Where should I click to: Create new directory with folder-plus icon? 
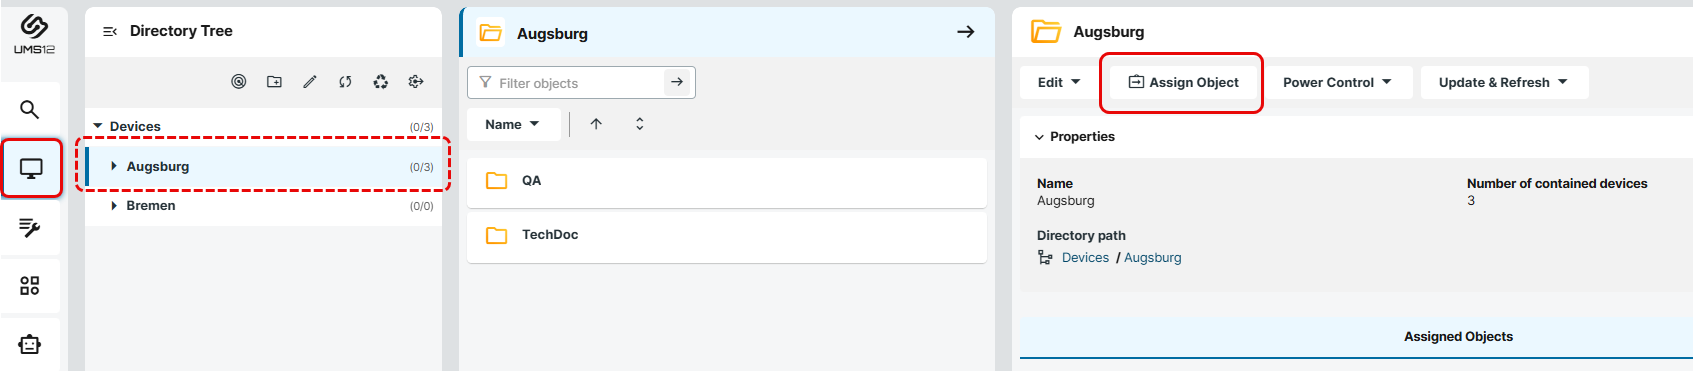click(274, 82)
